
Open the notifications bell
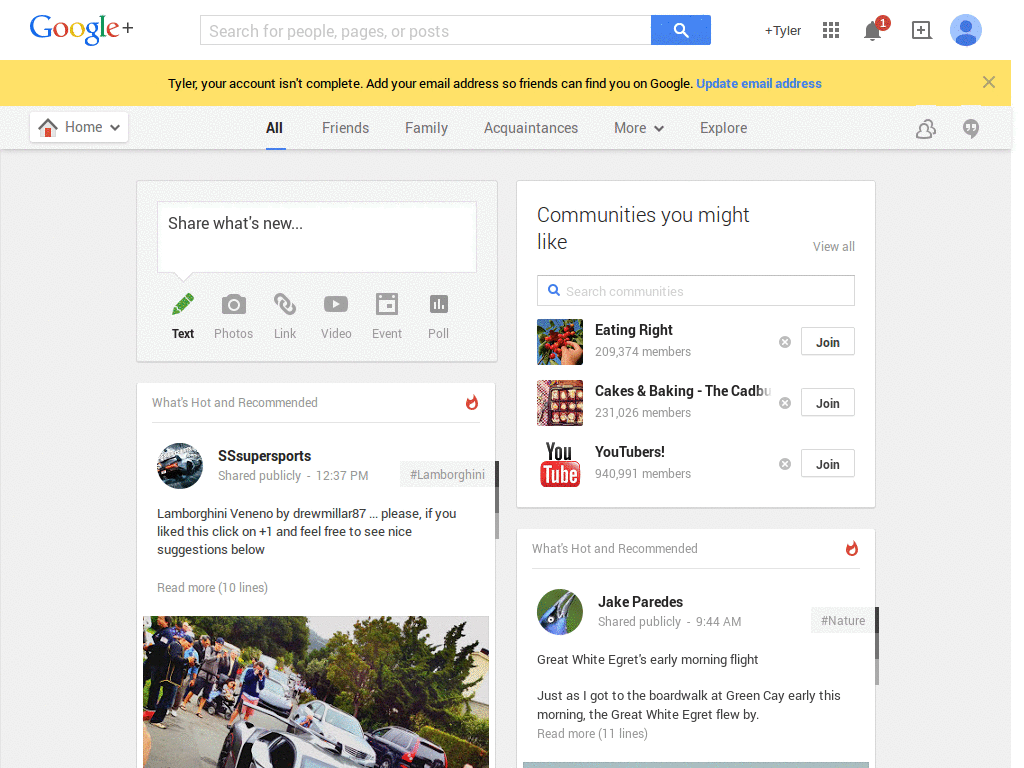[873, 30]
